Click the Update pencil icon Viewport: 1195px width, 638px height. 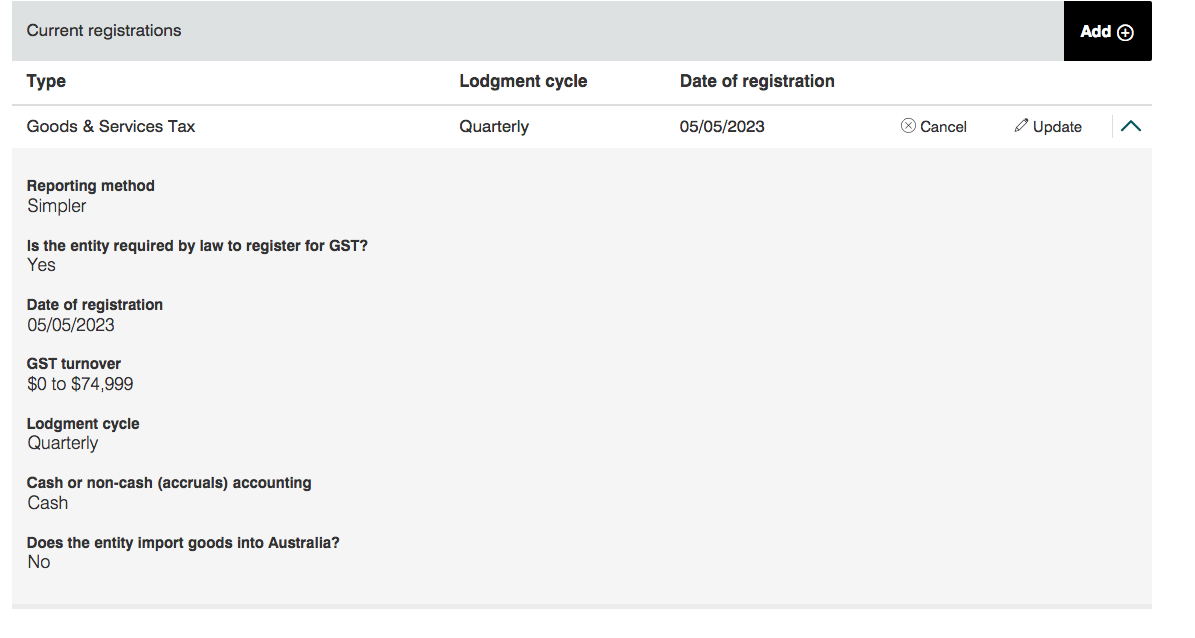(x=1021, y=126)
